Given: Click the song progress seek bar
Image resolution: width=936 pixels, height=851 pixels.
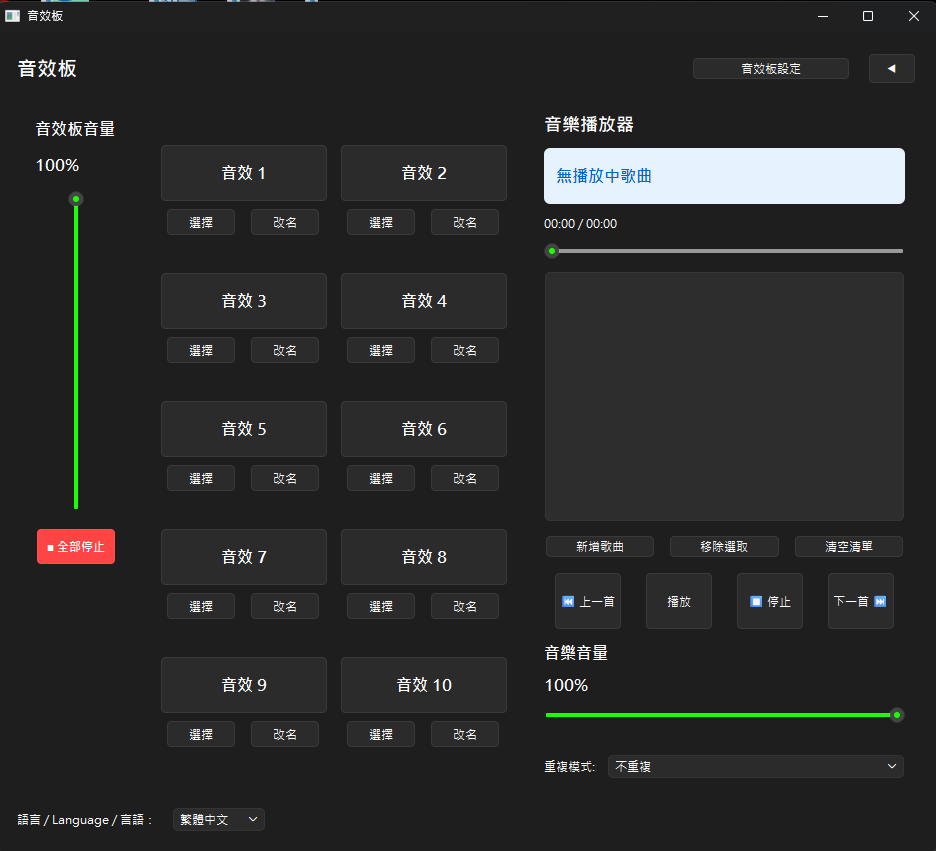Looking at the screenshot, I should 724,251.
